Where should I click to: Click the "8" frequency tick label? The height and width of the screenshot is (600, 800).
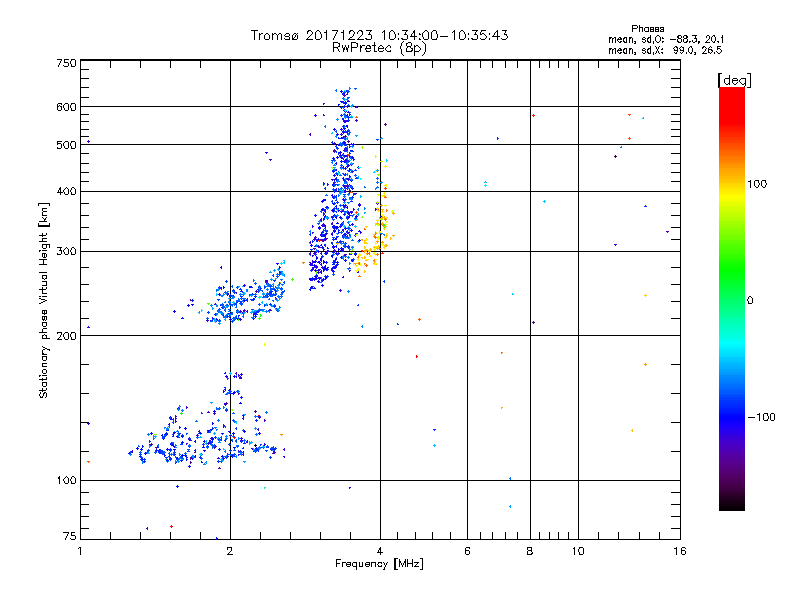click(x=530, y=551)
